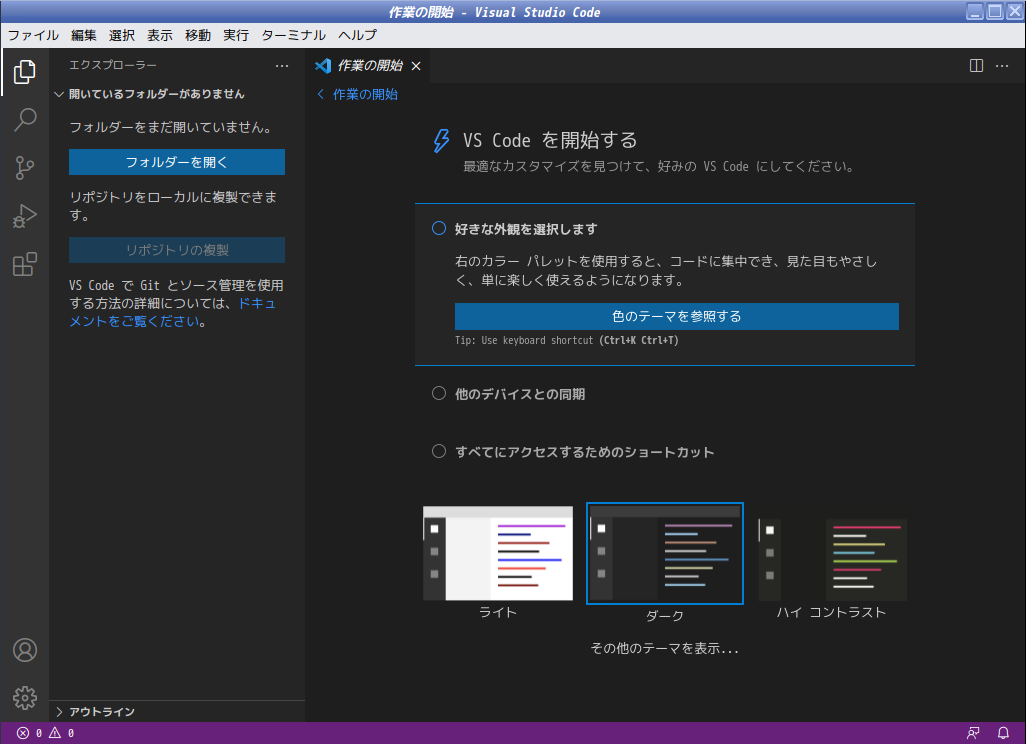This screenshot has width=1026, height=744.
Task: Click the lightning bolt icon beside VS Code を開始する
Action: pos(442,140)
